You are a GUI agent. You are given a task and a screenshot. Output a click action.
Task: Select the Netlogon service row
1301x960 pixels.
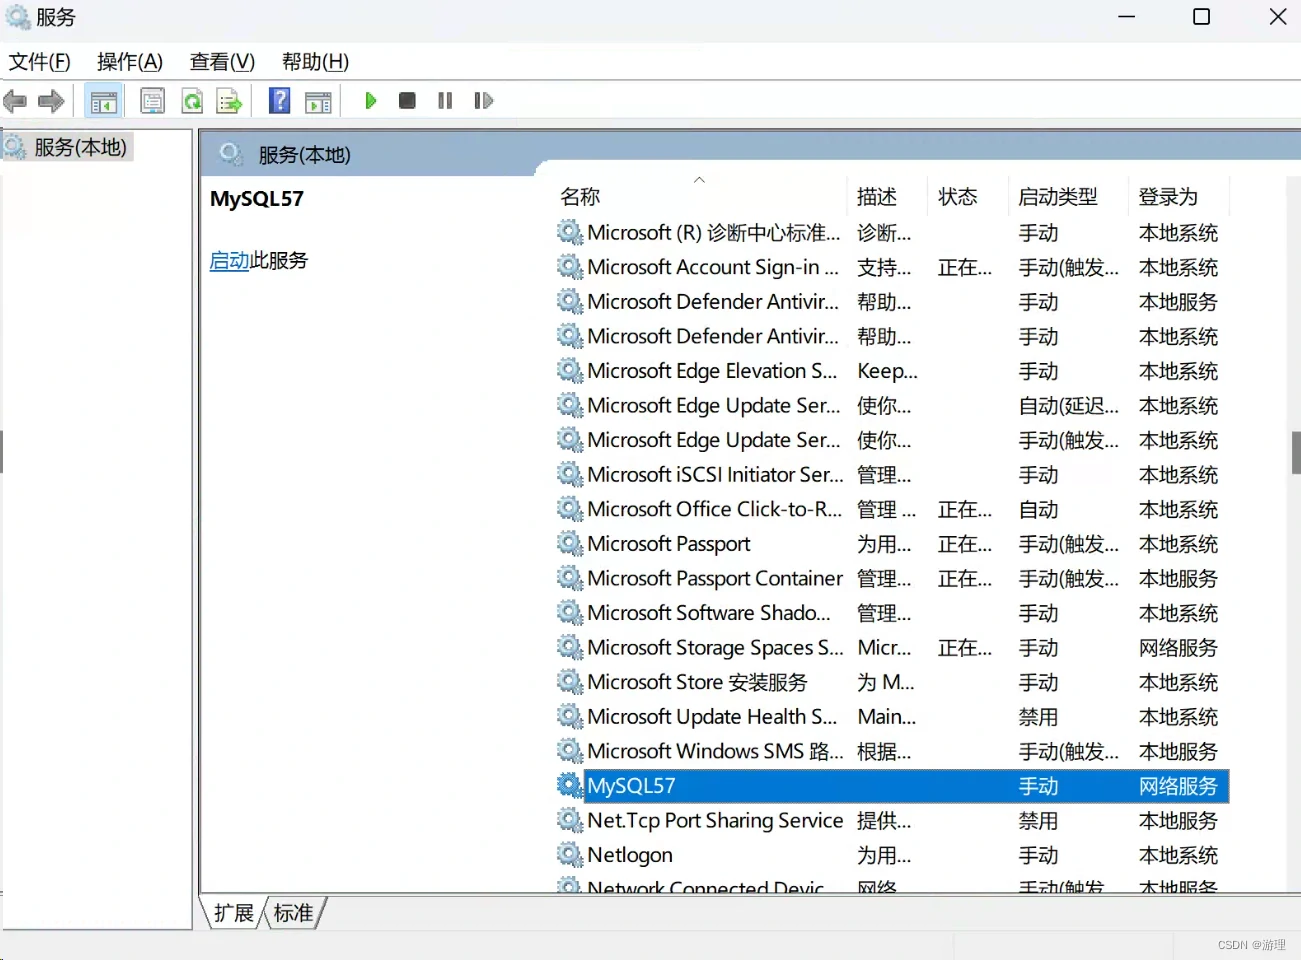pyautogui.click(x=630, y=855)
